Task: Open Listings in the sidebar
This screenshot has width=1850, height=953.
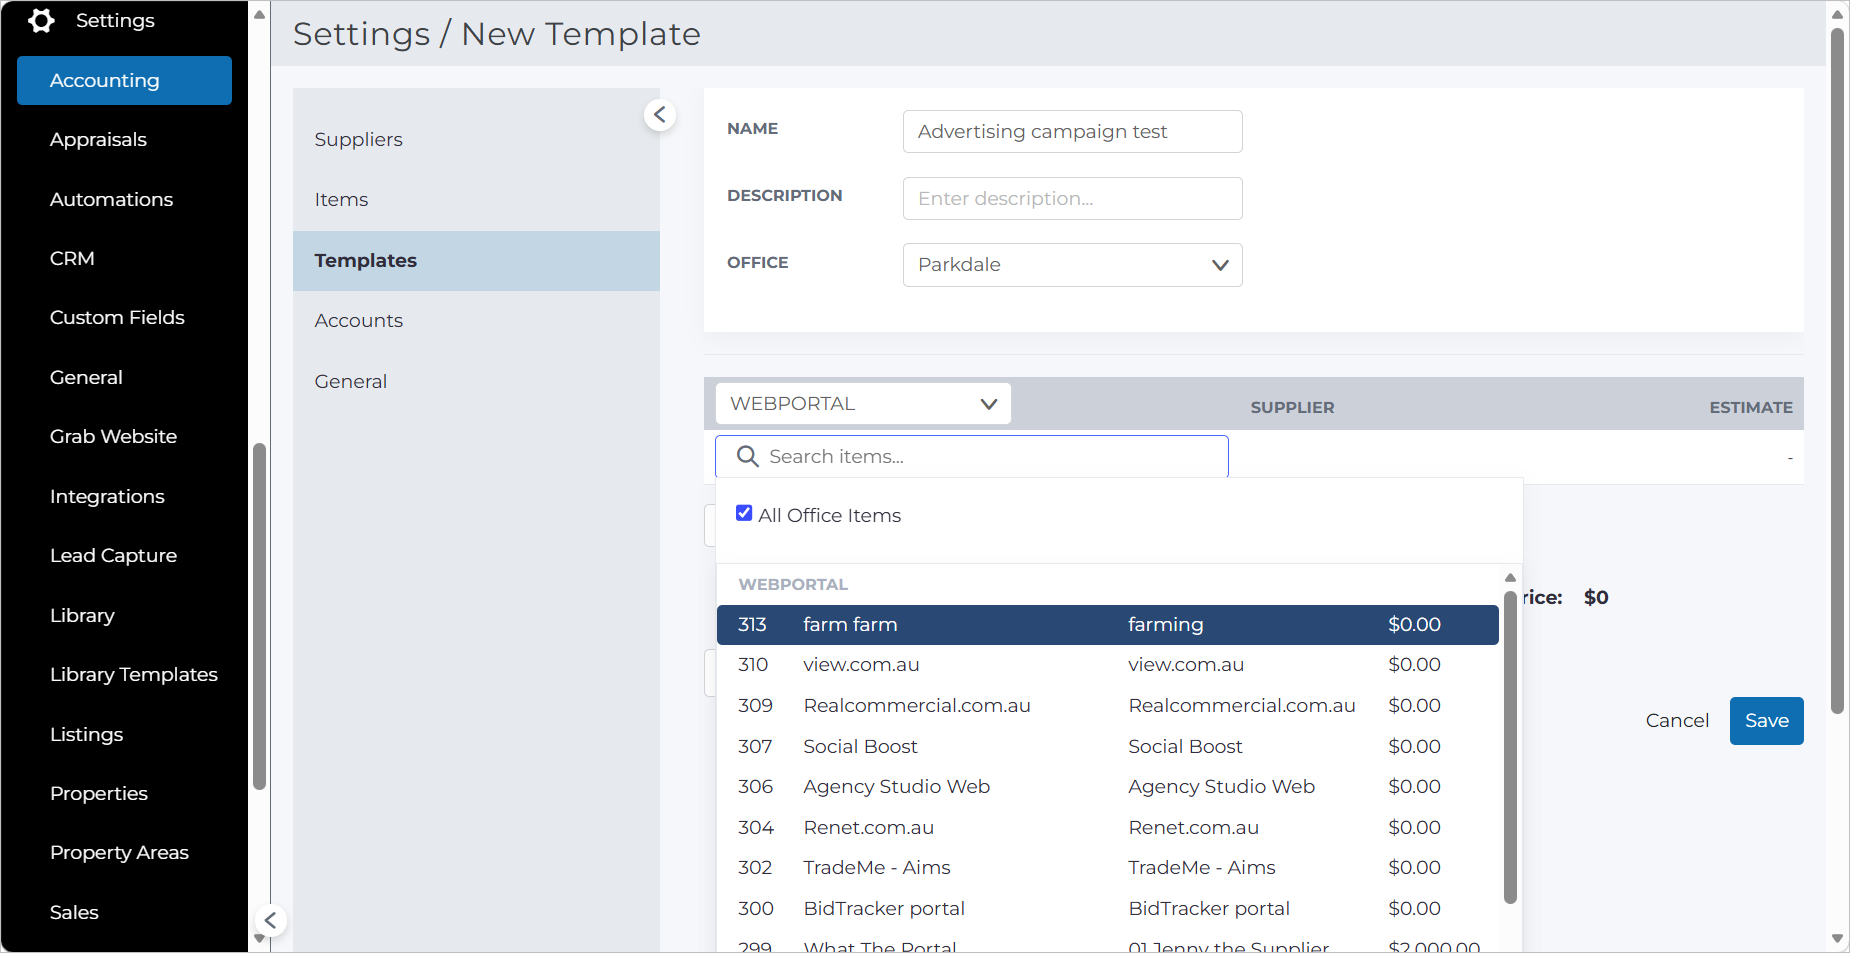Action: 86,734
